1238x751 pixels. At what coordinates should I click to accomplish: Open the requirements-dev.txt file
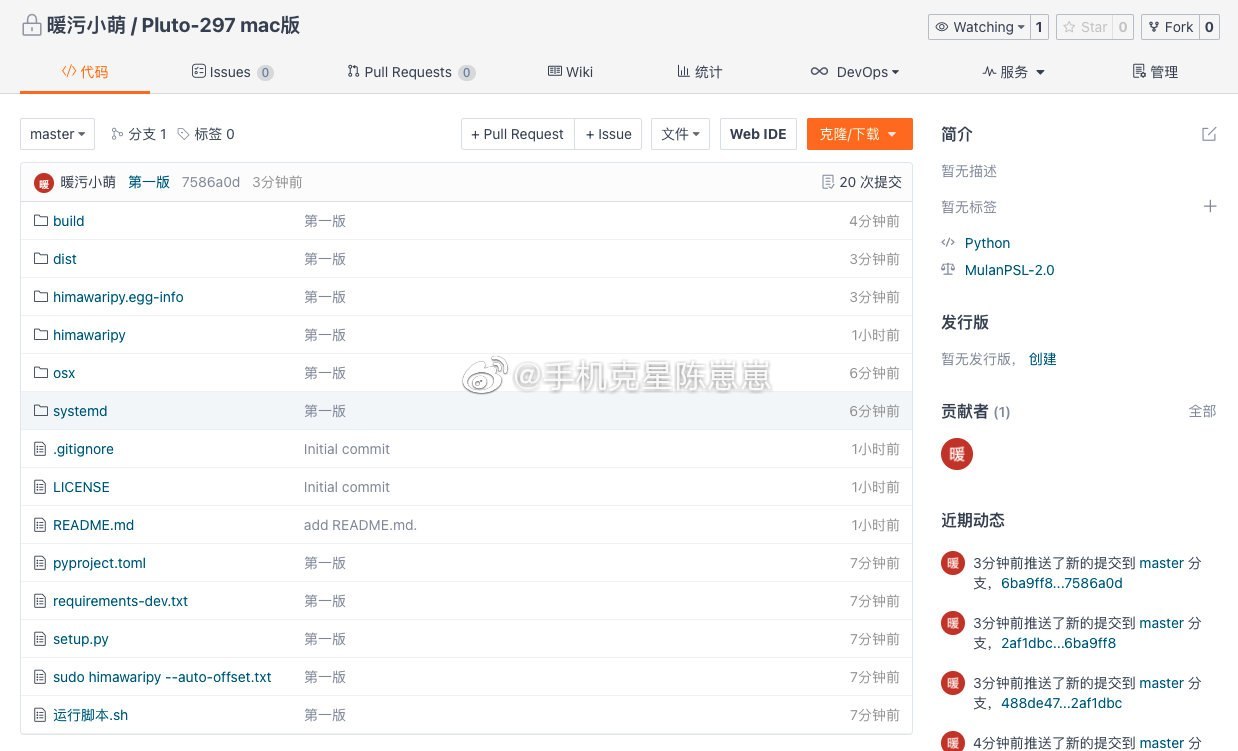click(x=120, y=601)
